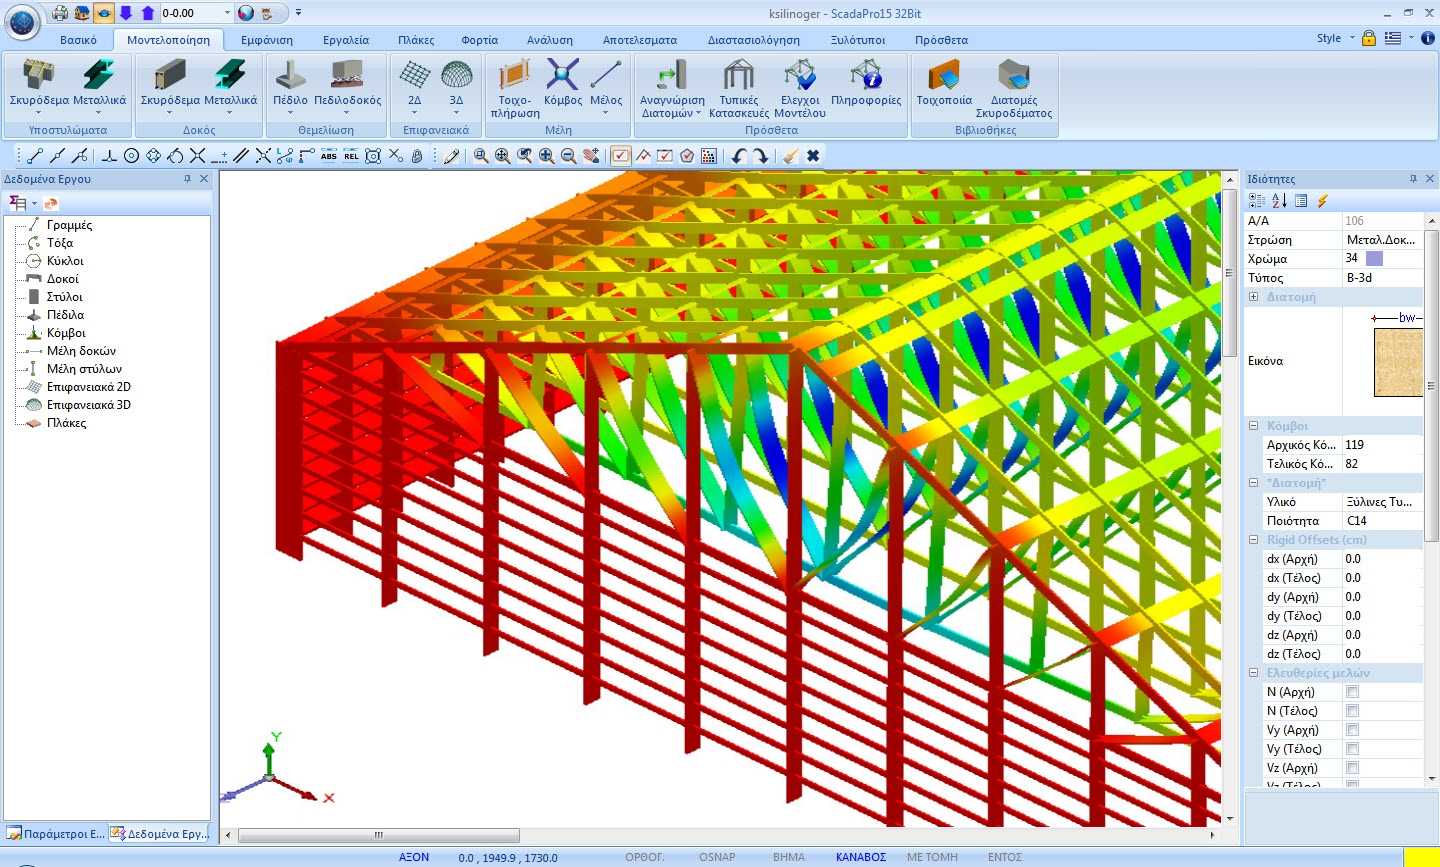Open the Αναγνώριση Διατομών dropdown
Screen dimensions: 1440x867
[698, 114]
